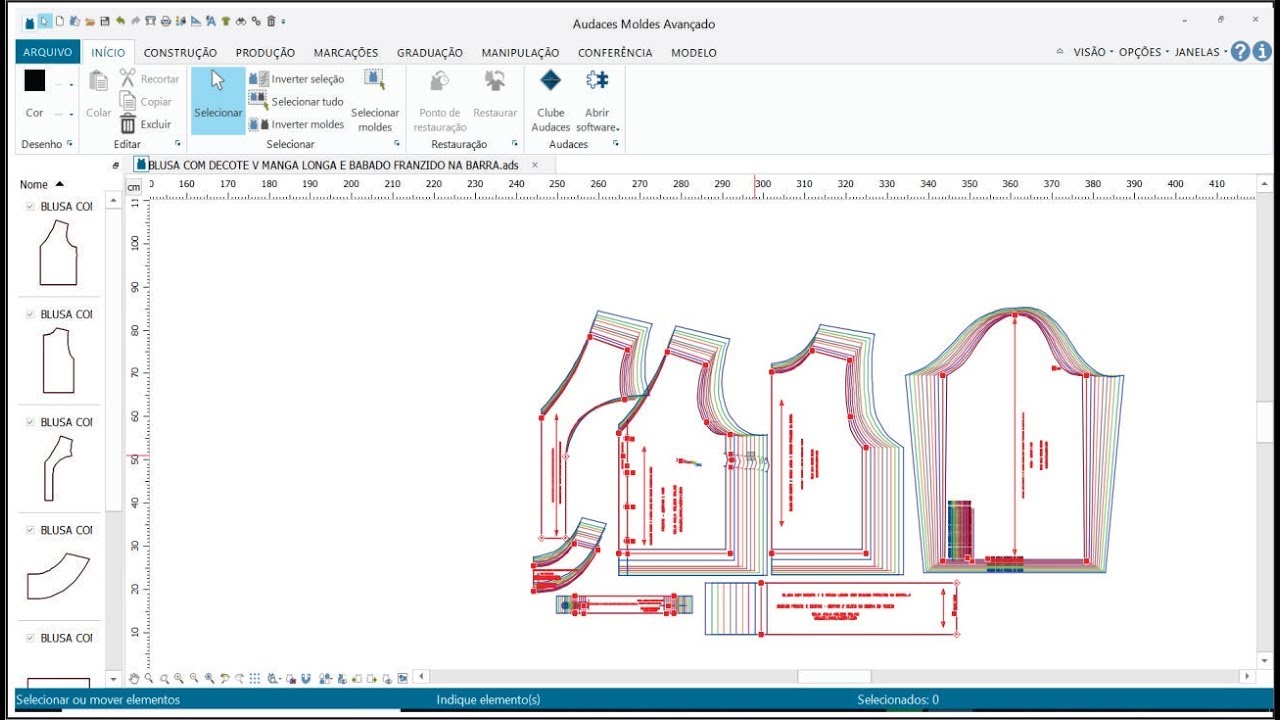Switch to the CONSTRUÇÃO ribbon tab

(x=180, y=53)
